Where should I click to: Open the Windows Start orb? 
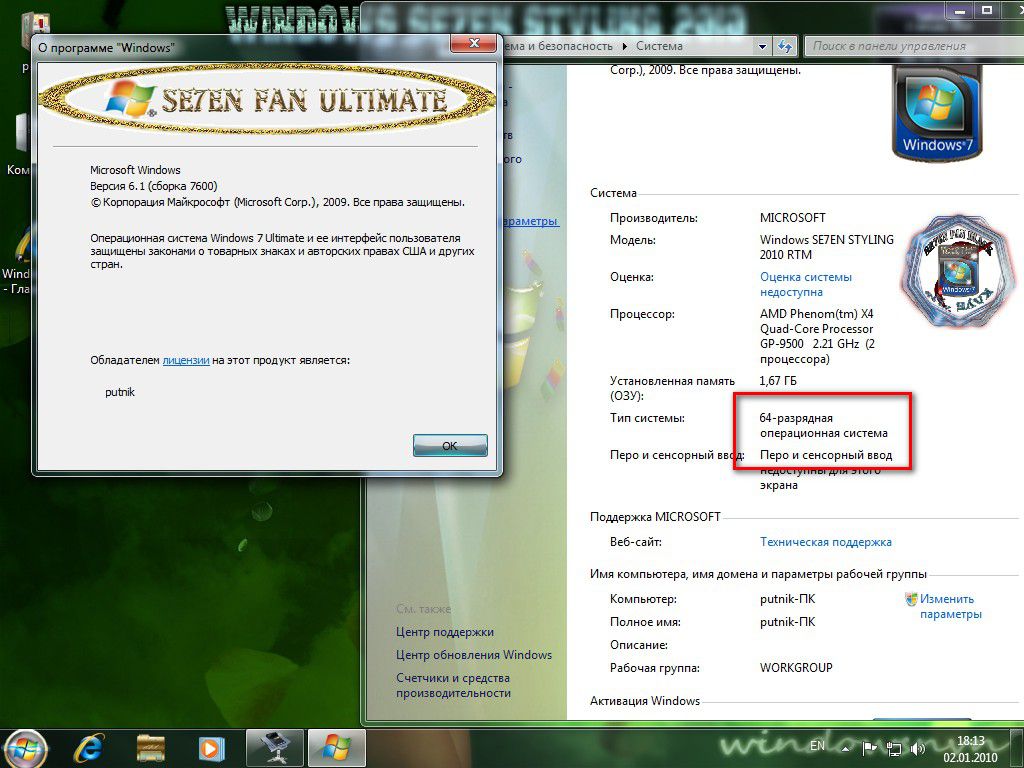26,748
